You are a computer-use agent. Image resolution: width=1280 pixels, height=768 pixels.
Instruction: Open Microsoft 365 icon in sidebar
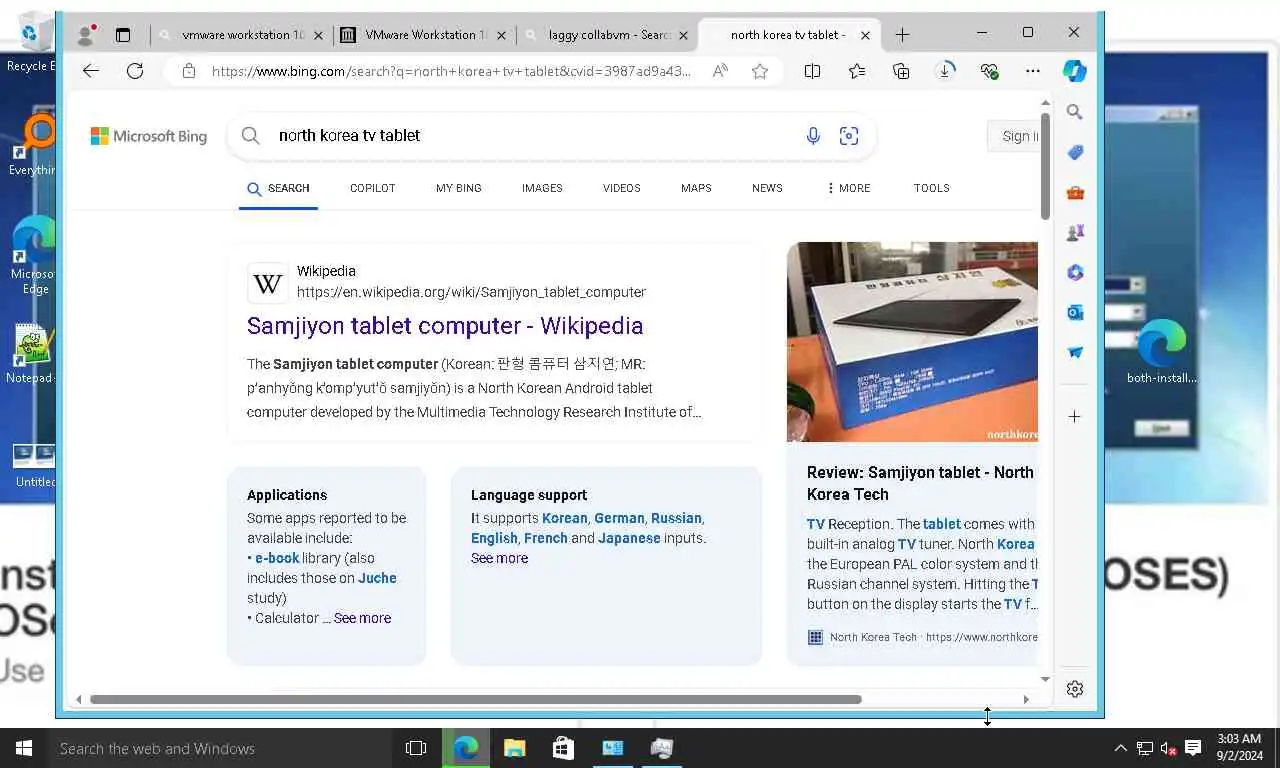[x=1075, y=272]
